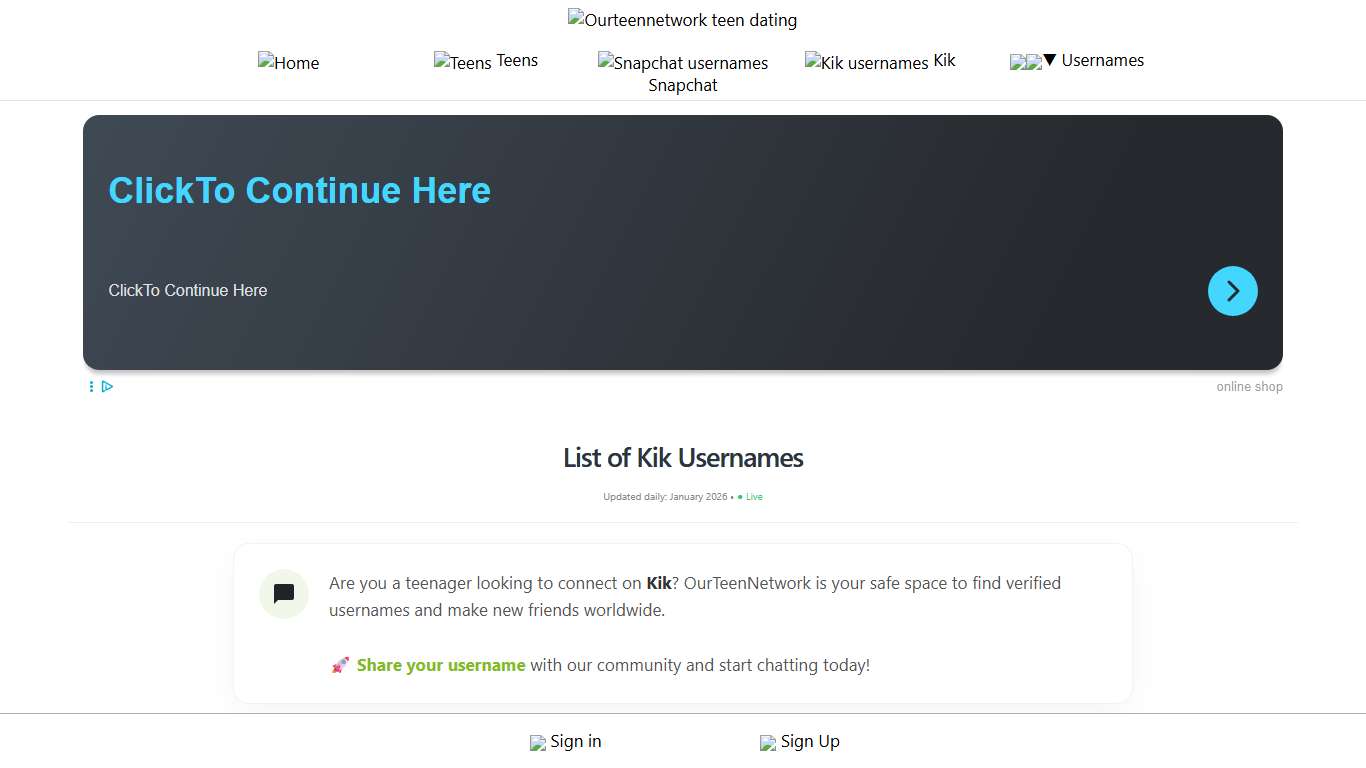
Task: Click the Snapchat usernames icon
Action: (605, 62)
